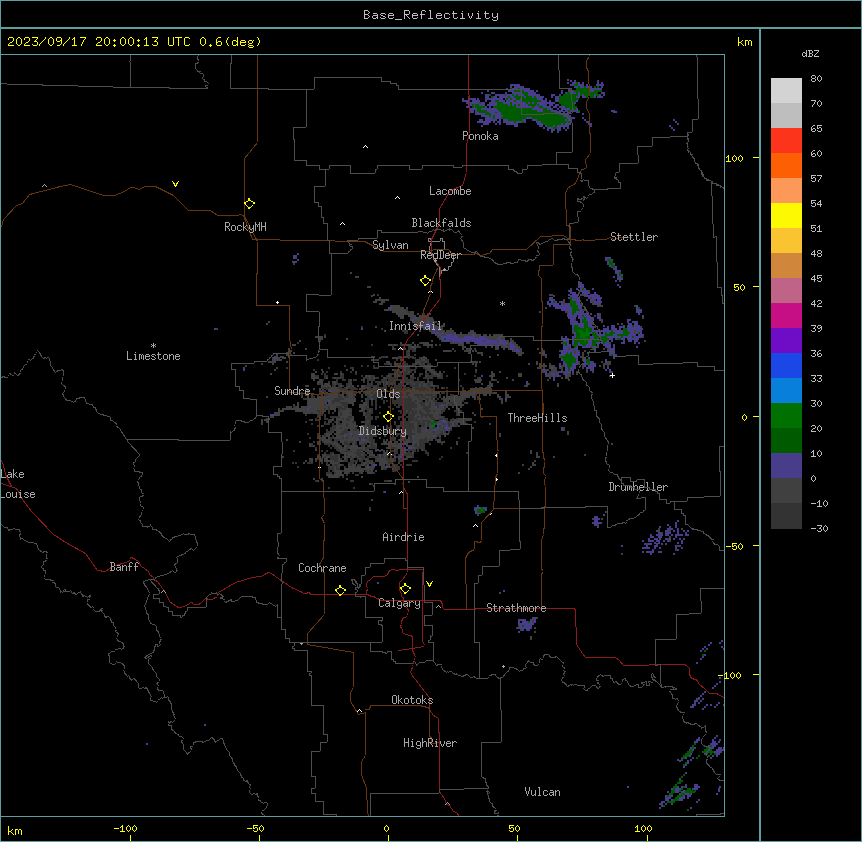
Task: Click the Stettler label
Action: pos(634,237)
